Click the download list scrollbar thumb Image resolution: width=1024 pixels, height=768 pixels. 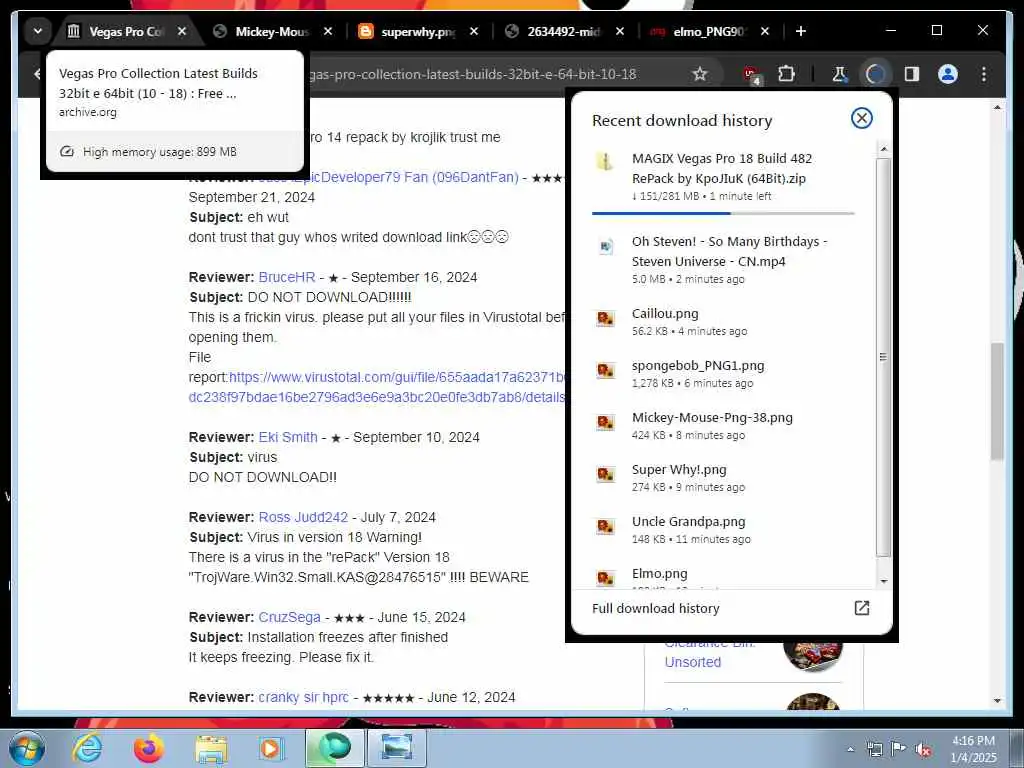883,357
